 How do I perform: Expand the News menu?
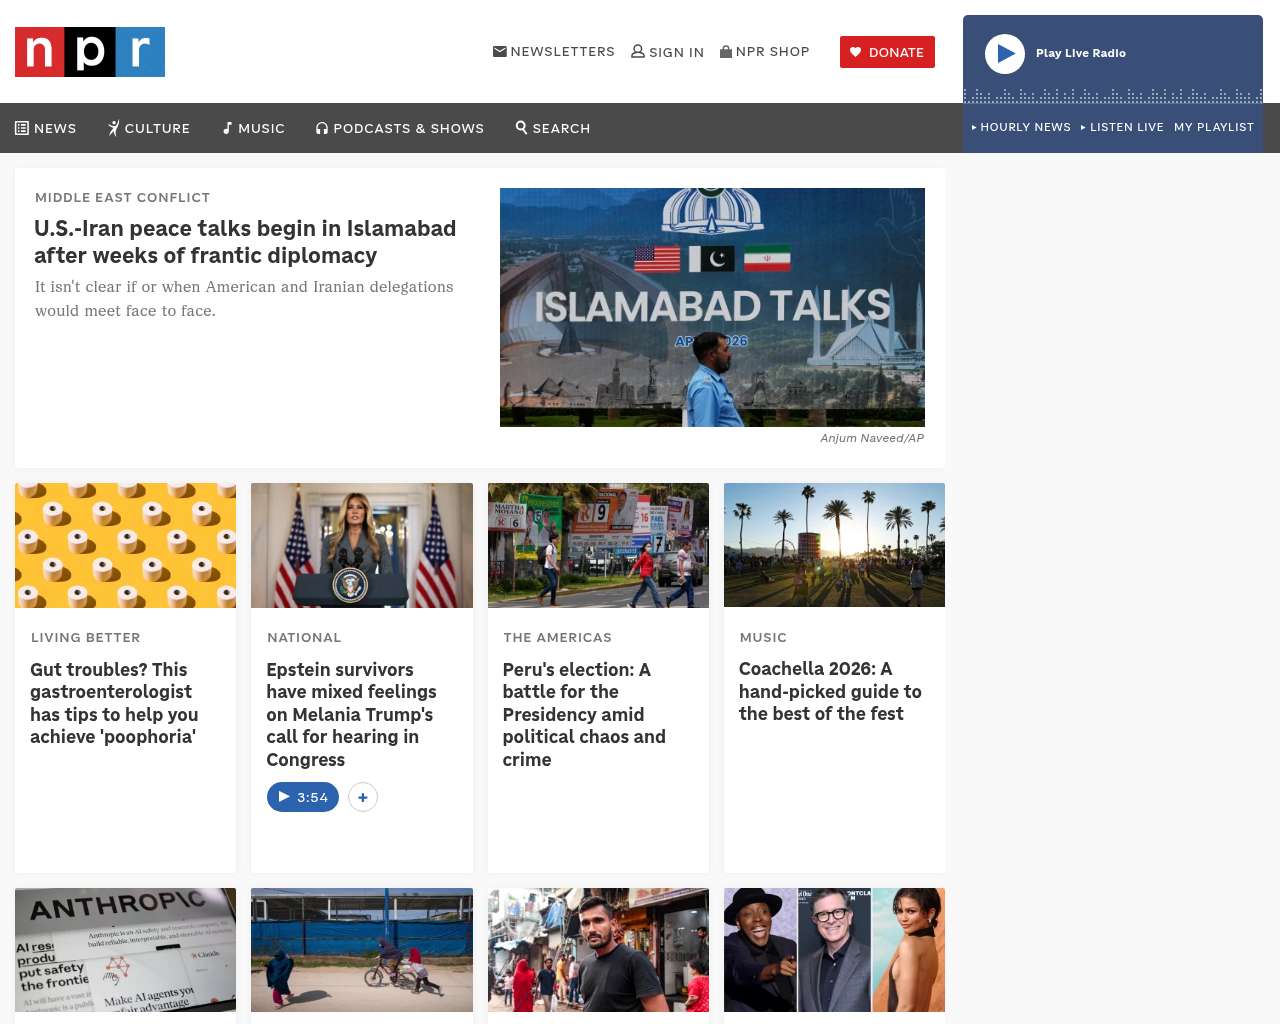[x=46, y=128]
